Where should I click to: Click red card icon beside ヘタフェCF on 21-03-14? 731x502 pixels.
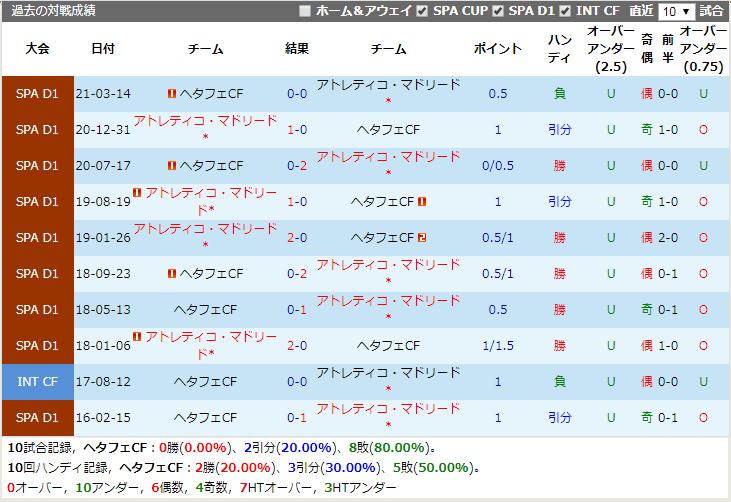click(172, 93)
